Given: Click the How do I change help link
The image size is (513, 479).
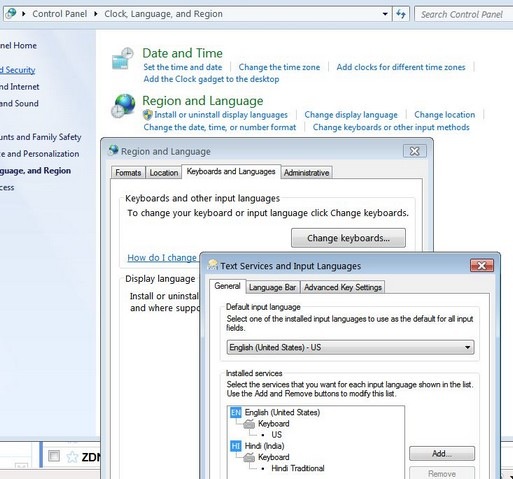Looking at the screenshot, I should (x=162, y=258).
